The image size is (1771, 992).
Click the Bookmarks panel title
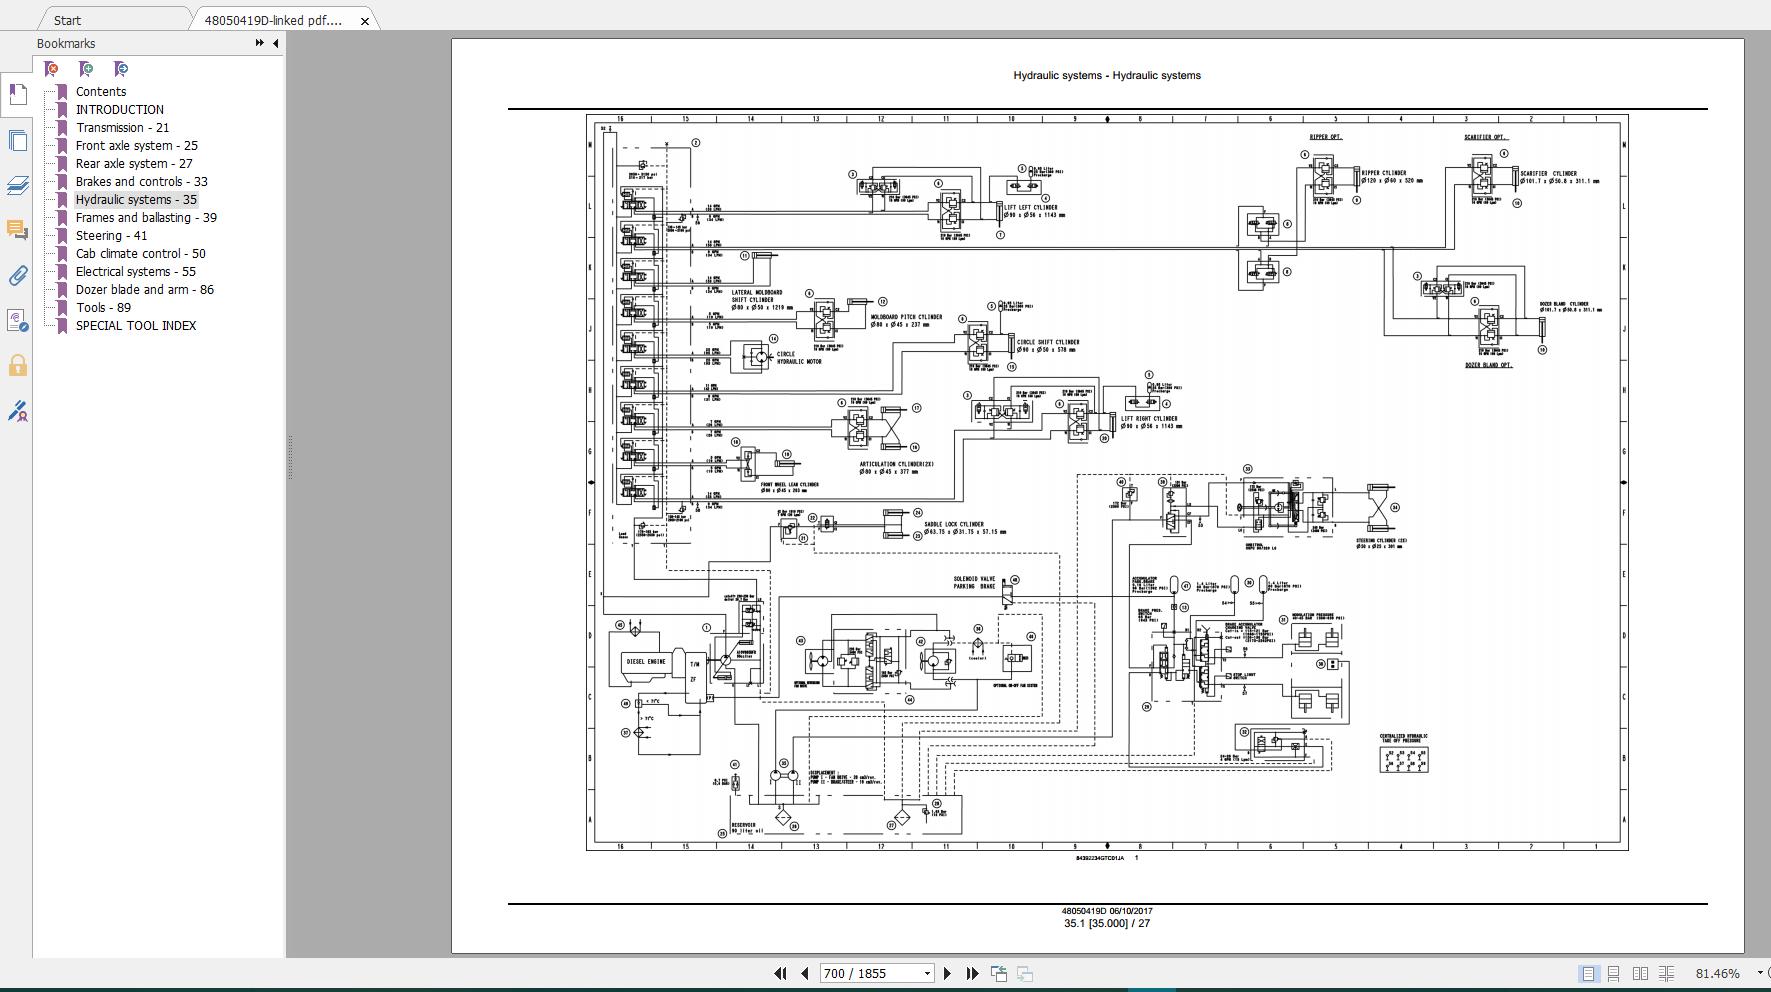[66, 43]
